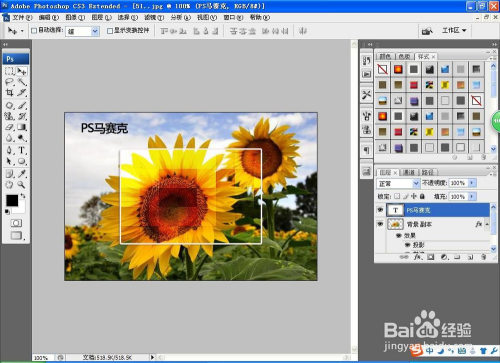Click the zoom percentage field in status bar
Image resolution: width=500 pixels, height=363 pixels.
pos(42,357)
